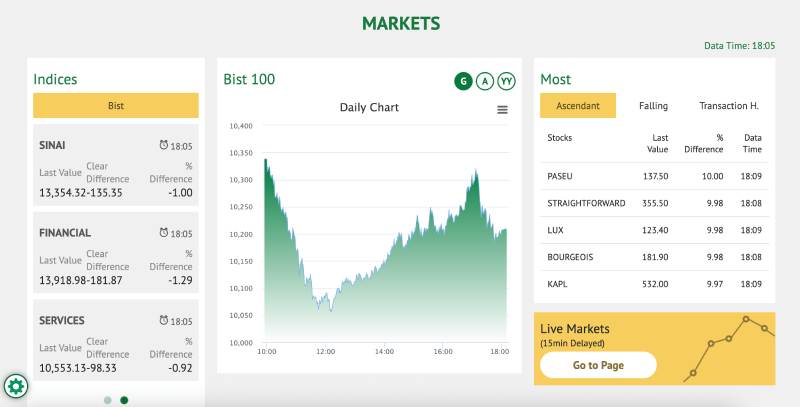The image size is (800, 407).
Task: Switch to the Falling tab
Action: click(x=653, y=105)
